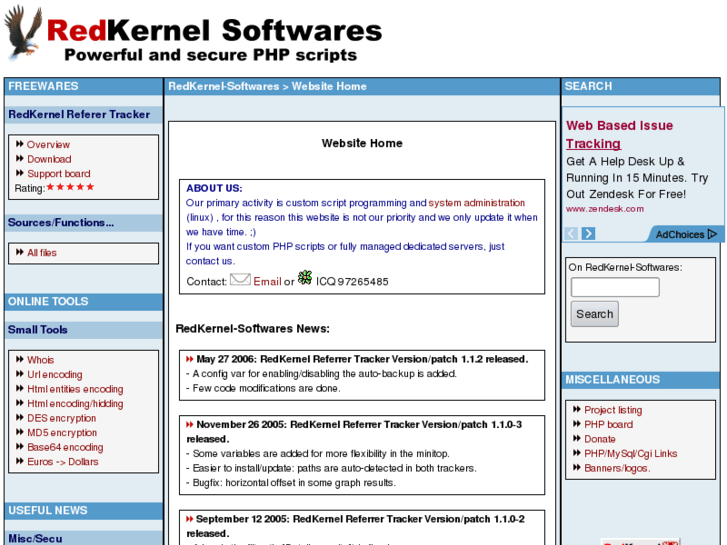Viewport: 727px width, 545px height.
Task: Open the Base64 encoding tool
Action: (65, 447)
